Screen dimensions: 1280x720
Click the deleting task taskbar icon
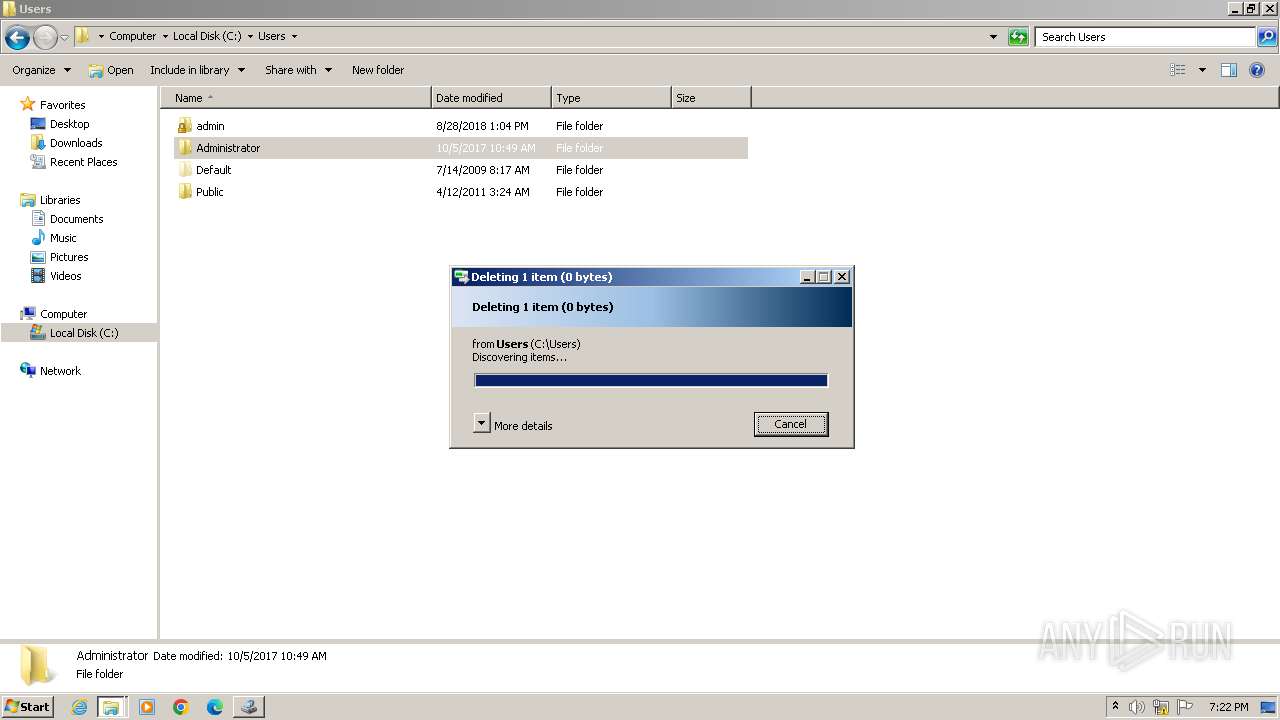pos(248,707)
